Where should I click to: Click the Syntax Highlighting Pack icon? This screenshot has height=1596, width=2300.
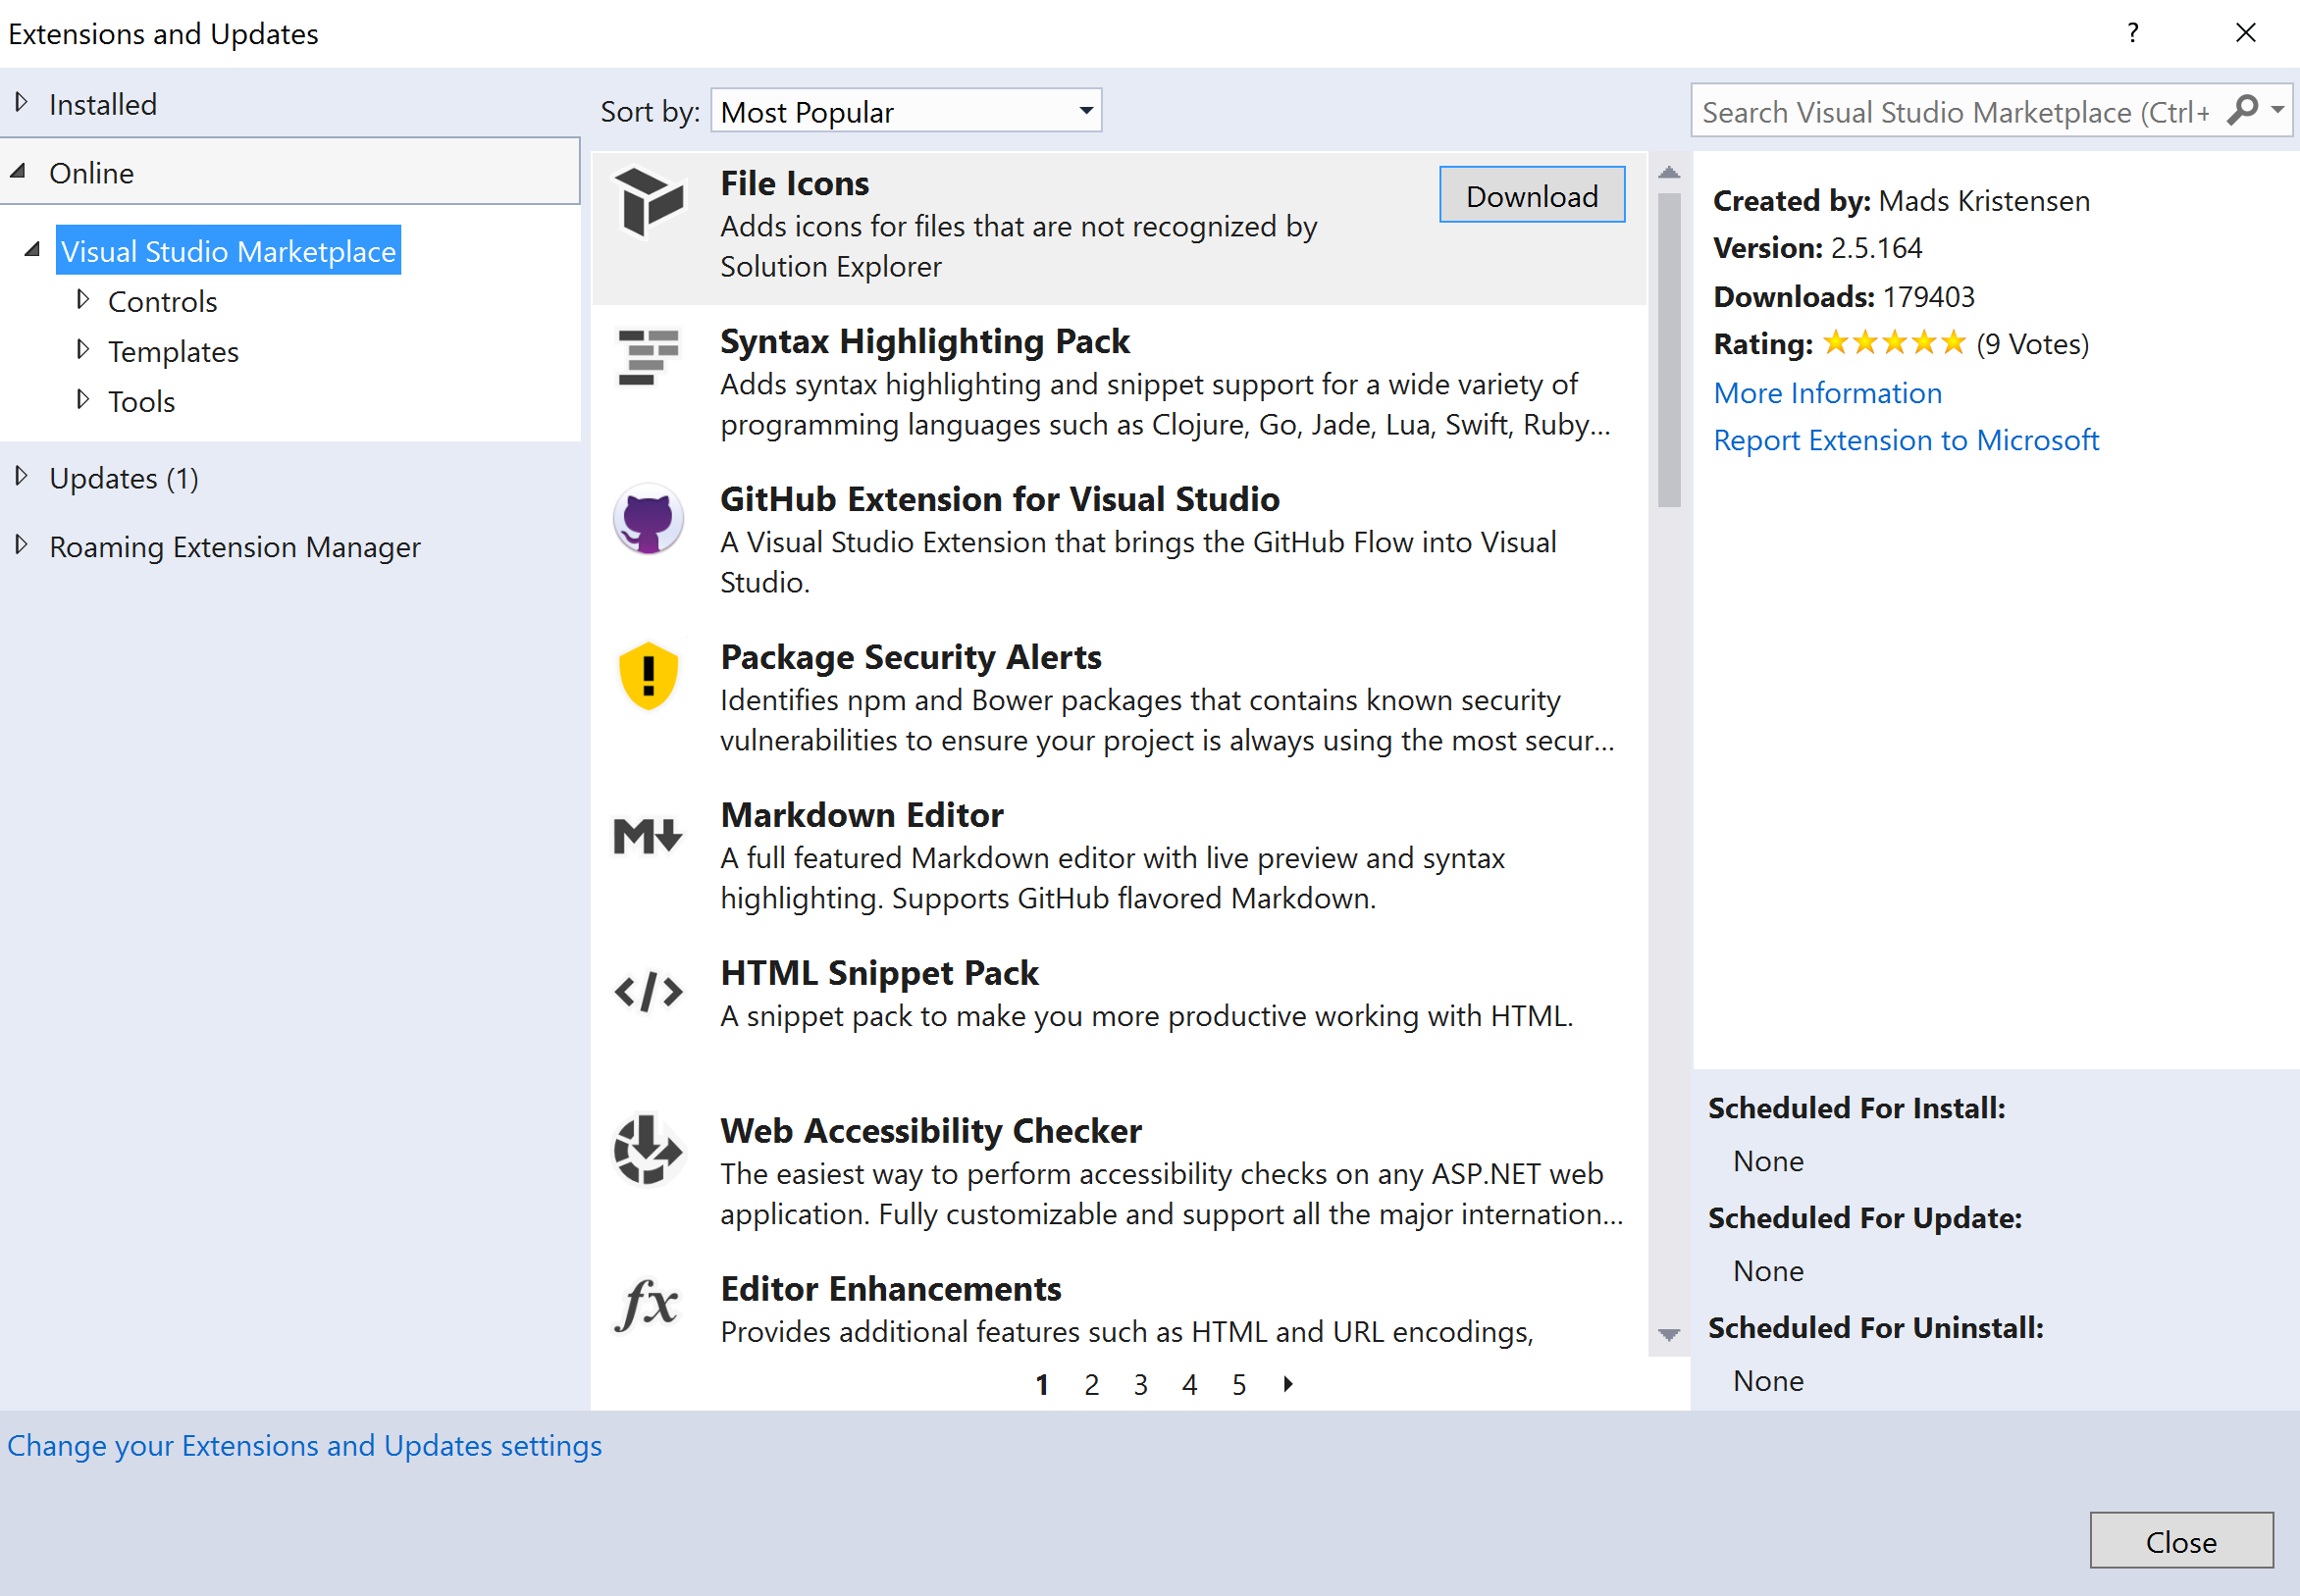click(649, 357)
